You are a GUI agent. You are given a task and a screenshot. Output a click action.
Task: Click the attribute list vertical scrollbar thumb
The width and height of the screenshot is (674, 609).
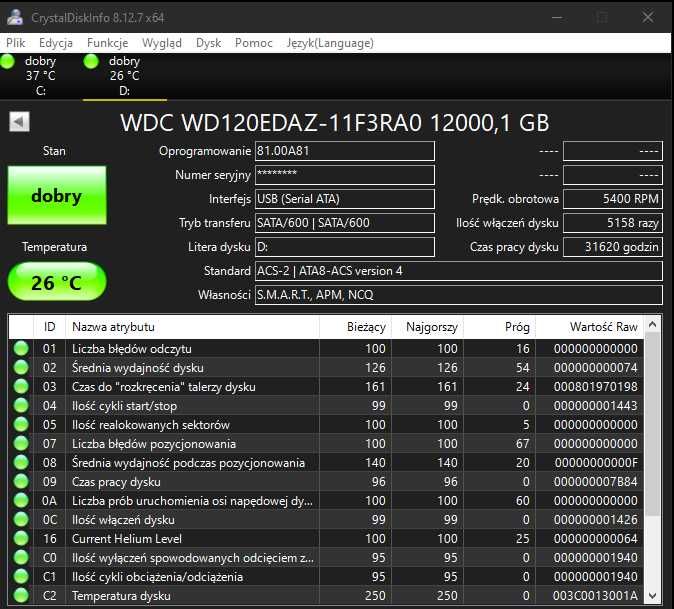653,425
